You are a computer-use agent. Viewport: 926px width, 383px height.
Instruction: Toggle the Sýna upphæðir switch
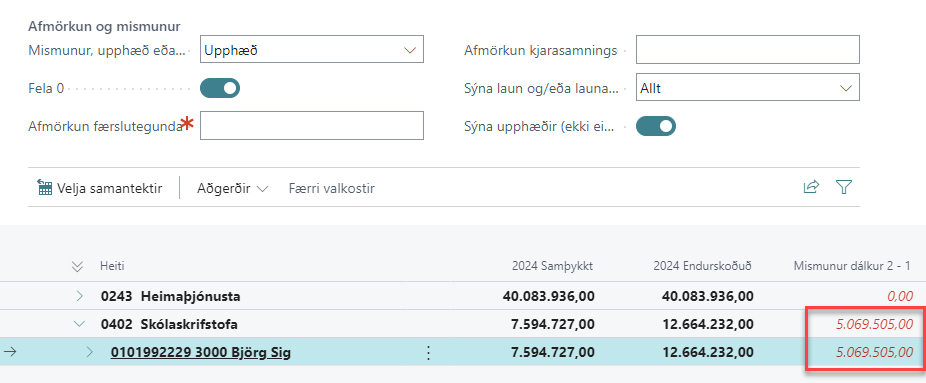[656, 126]
